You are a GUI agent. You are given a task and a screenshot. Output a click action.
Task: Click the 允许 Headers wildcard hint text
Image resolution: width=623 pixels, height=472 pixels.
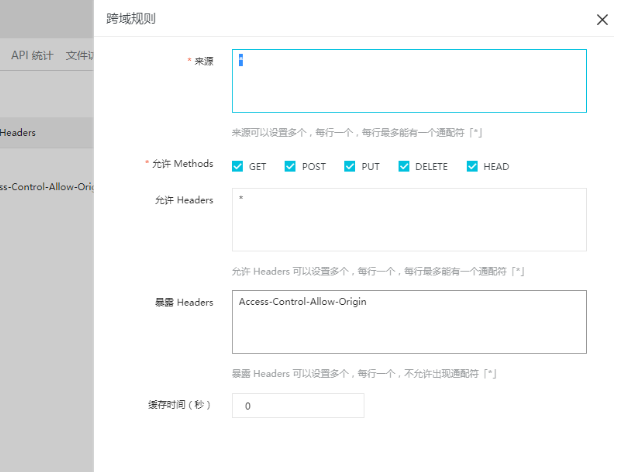tap(378, 271)
